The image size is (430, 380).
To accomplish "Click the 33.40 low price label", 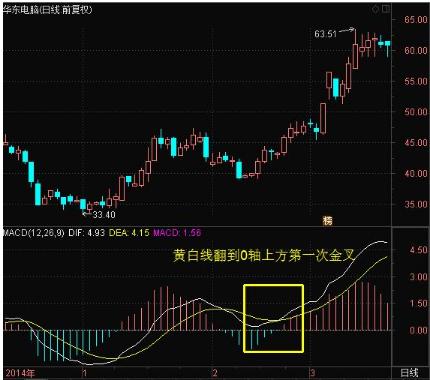I will 104,215.
